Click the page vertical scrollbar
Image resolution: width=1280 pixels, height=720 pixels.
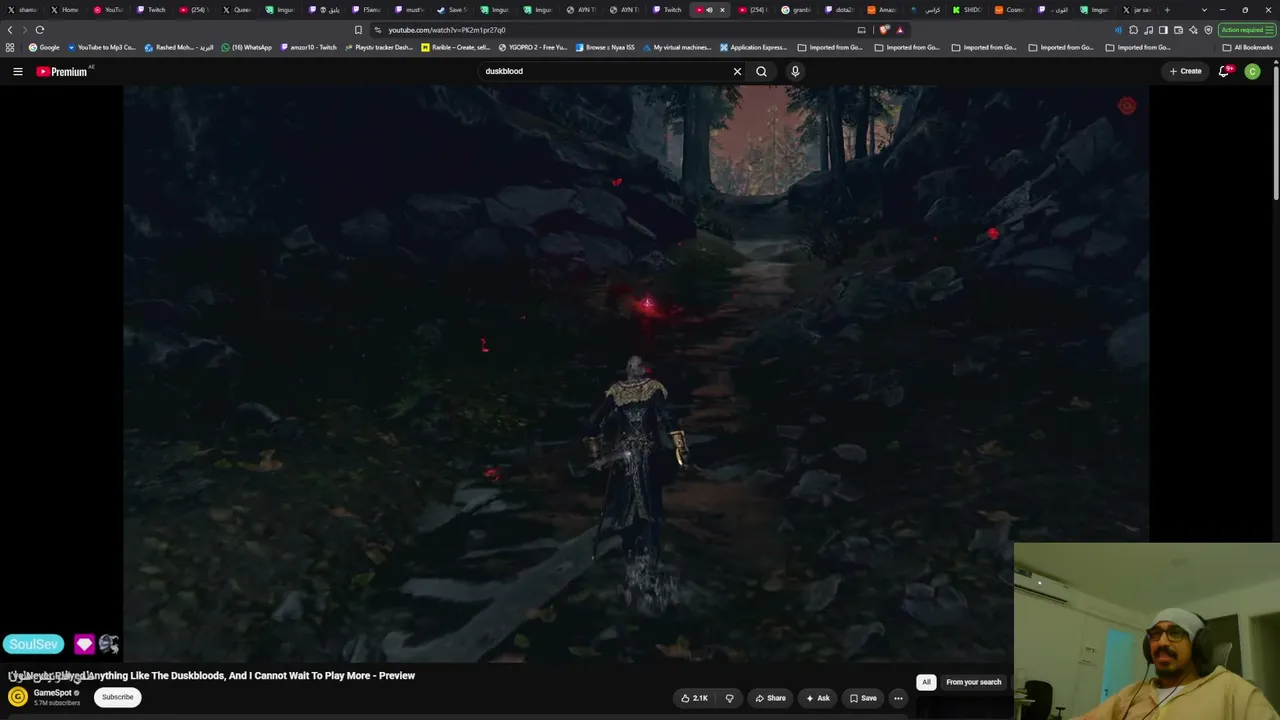click(1276, 135)
